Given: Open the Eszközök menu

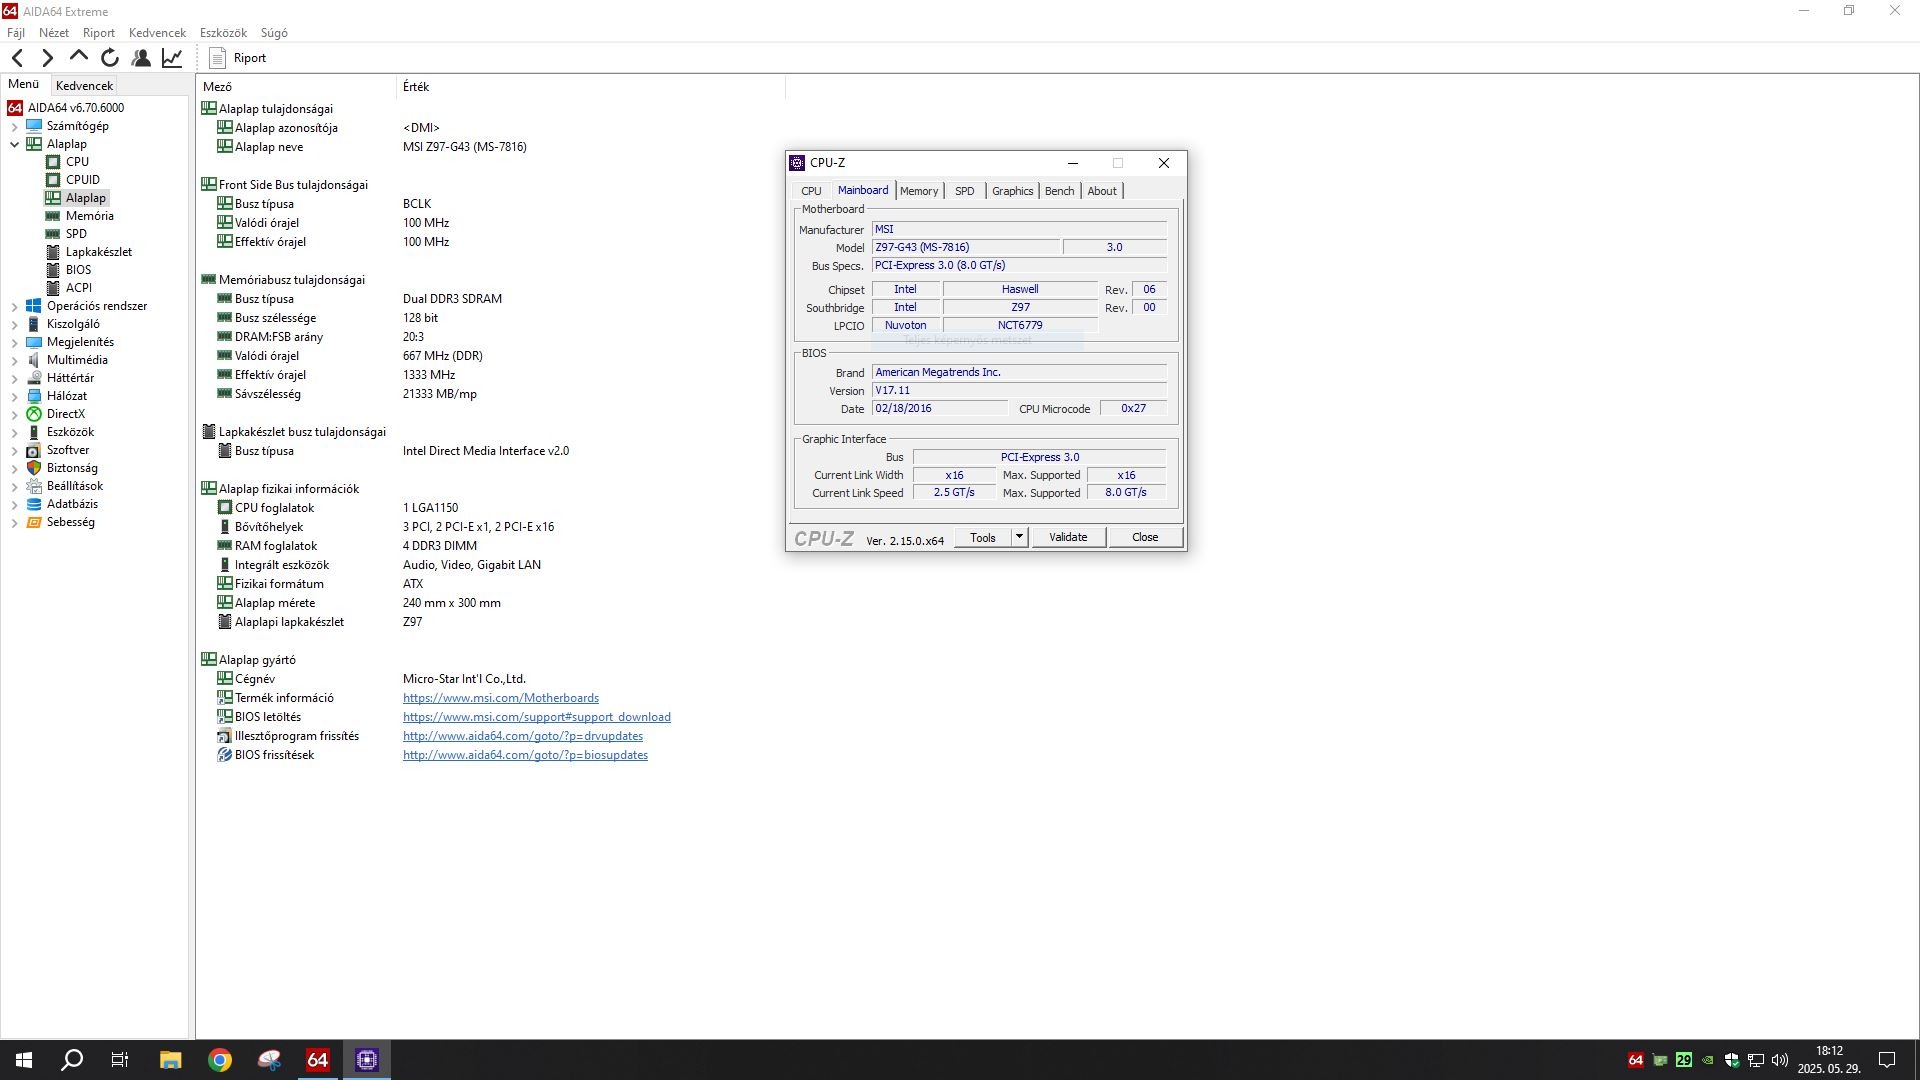Looking at the screenshot, I should [x=223, y=33].
